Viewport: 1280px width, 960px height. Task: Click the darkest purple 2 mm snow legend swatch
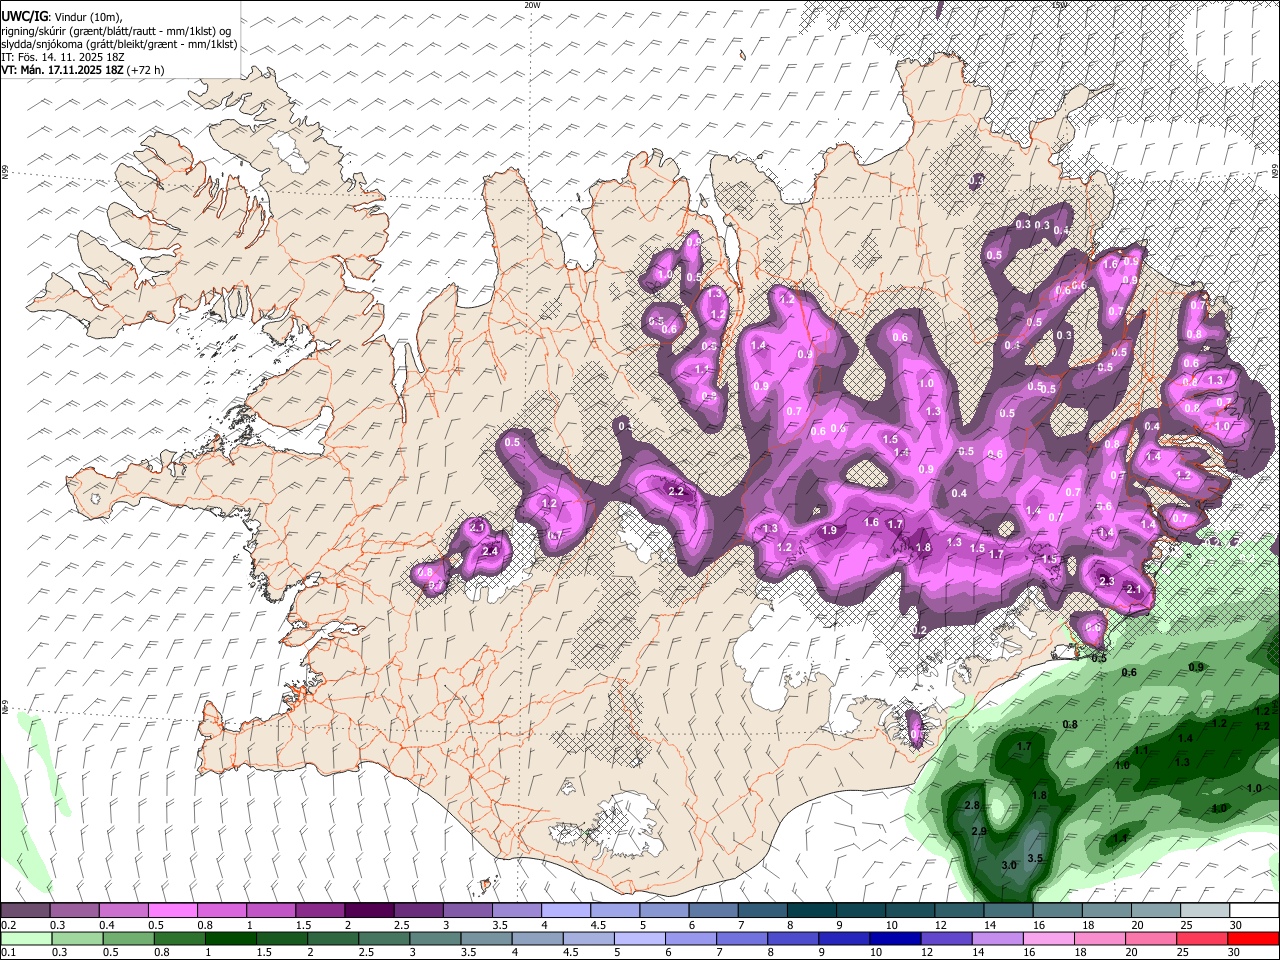point(368,910)
